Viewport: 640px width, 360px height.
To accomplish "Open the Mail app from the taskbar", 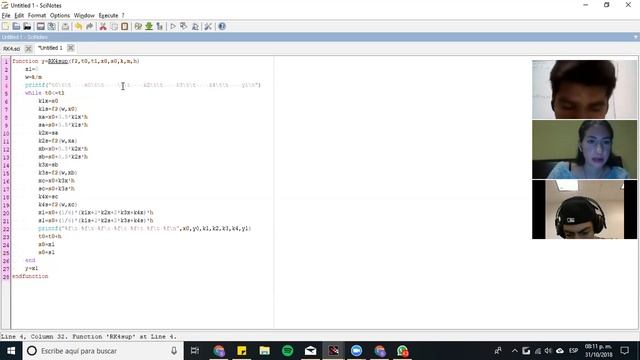I will [x=310, y=351].
